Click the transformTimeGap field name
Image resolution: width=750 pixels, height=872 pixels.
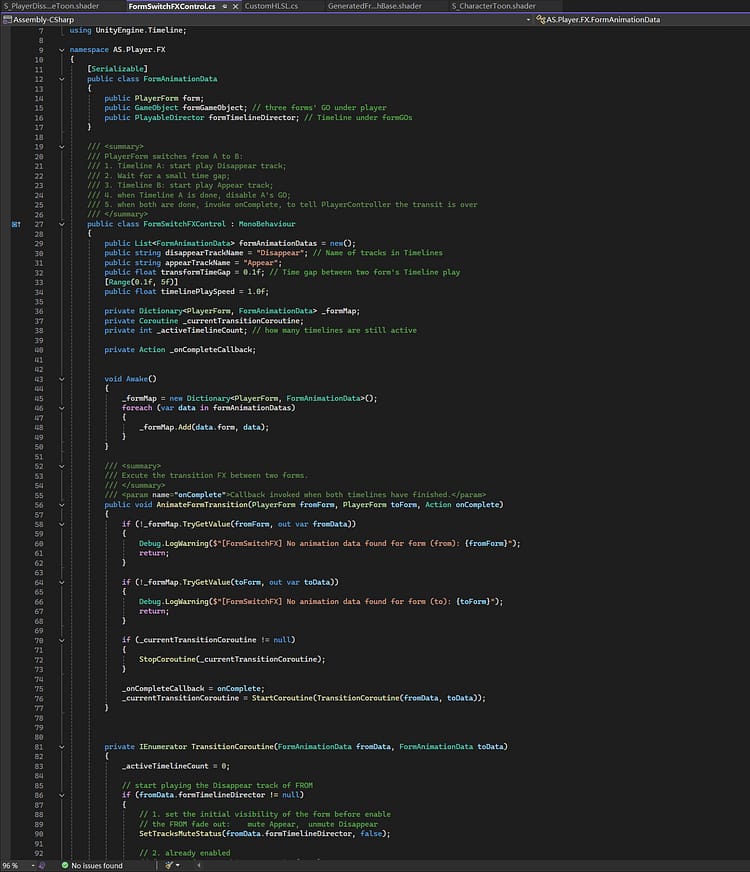pyautogui.click(x=195, y=272)
